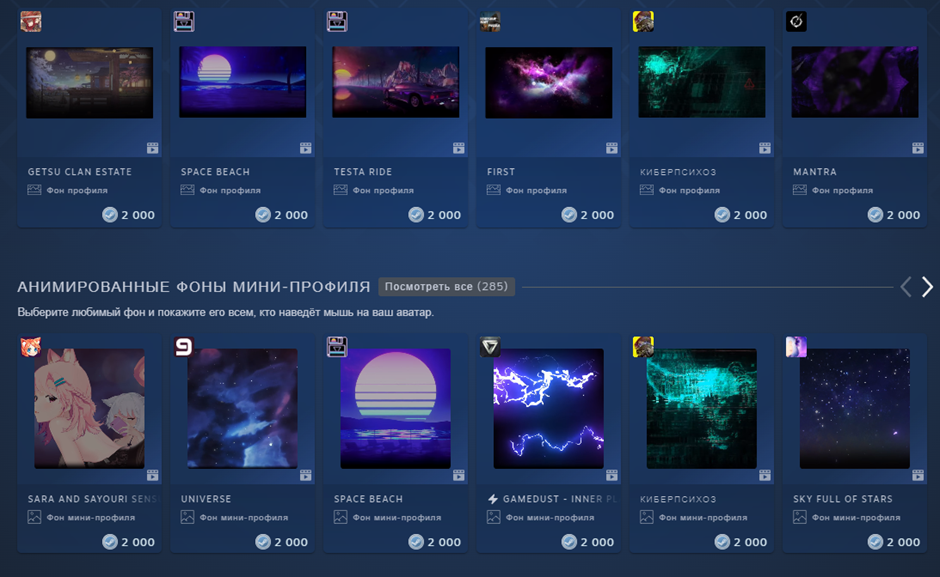Click the Gamedust triangle game icon
Screen dimensions: 940x577
(x=490, y=347)
